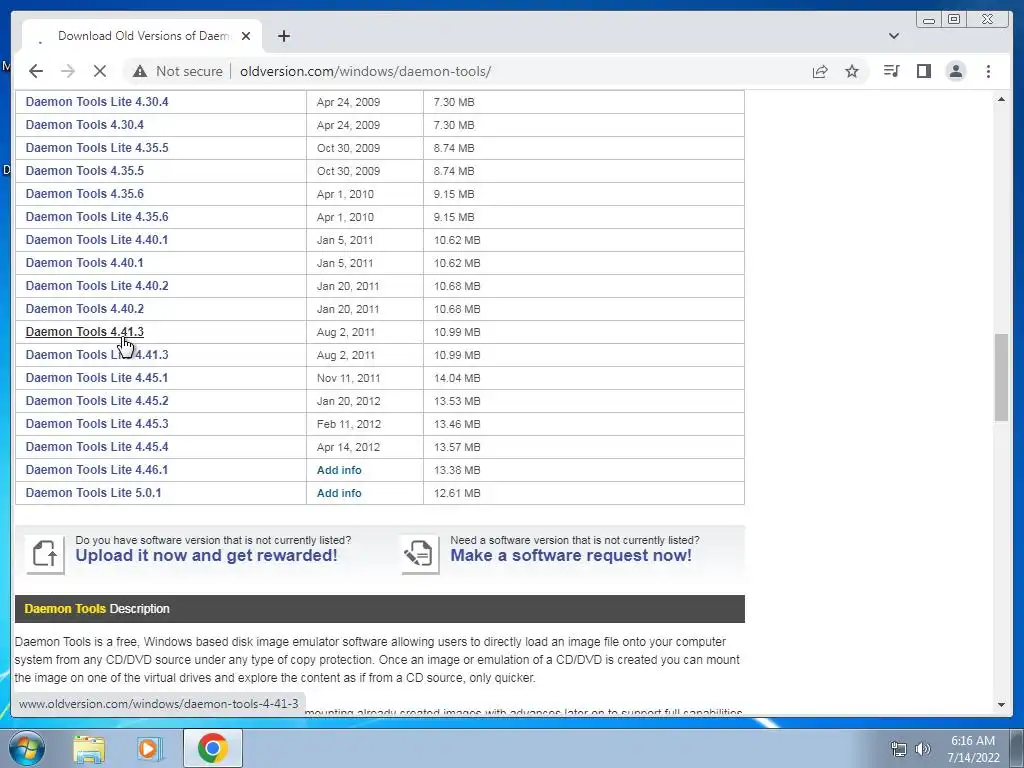Click the address bar URL
The width and height of the screenshot is (1024, 768).
click(x=365, y=71)
